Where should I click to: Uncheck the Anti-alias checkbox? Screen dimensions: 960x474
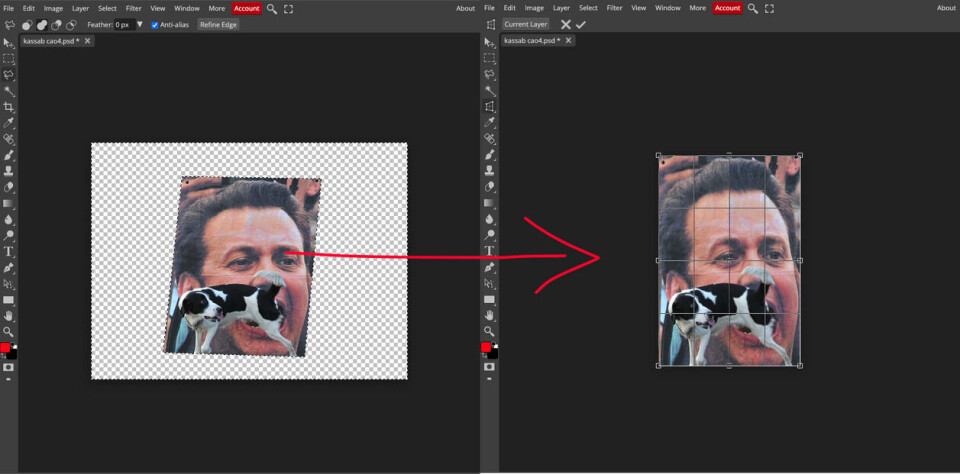155,24
